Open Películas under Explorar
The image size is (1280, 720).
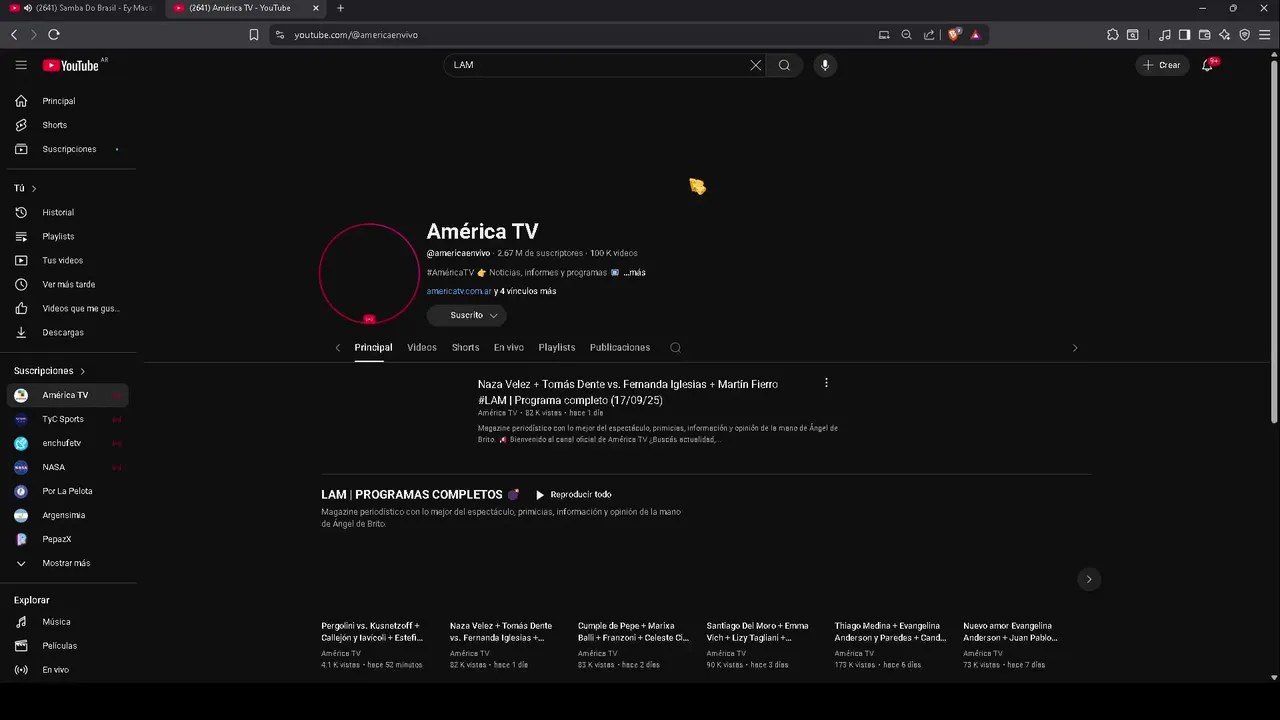(x=68, y=646)
